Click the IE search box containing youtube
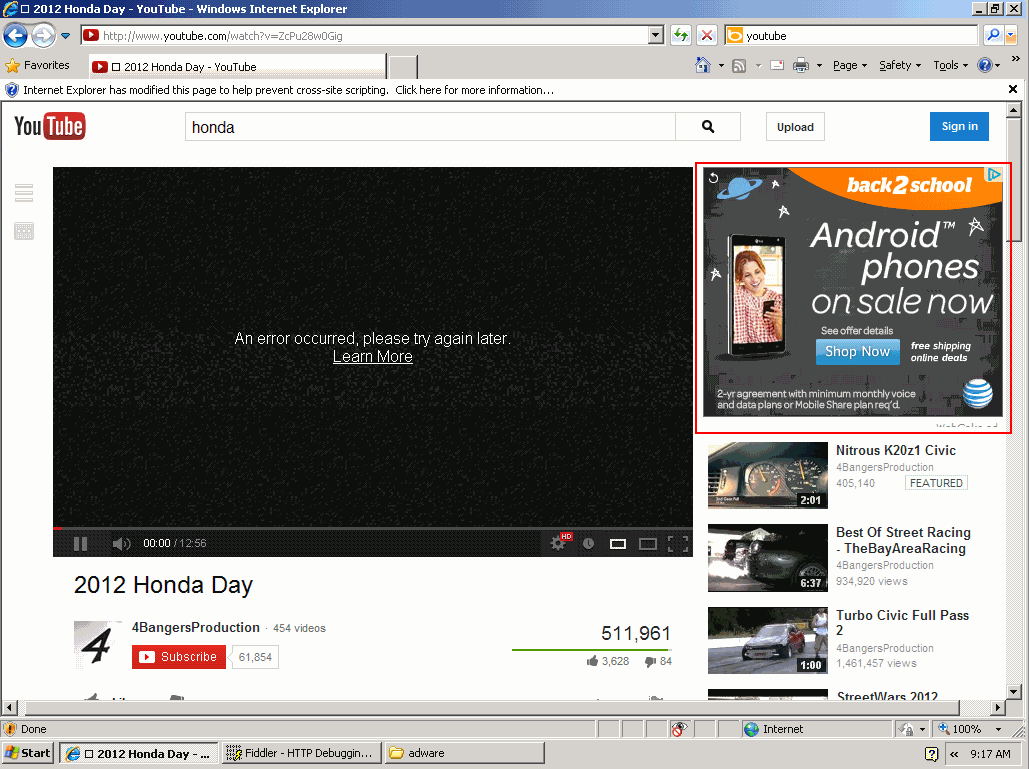 click(x=852, y=35)
